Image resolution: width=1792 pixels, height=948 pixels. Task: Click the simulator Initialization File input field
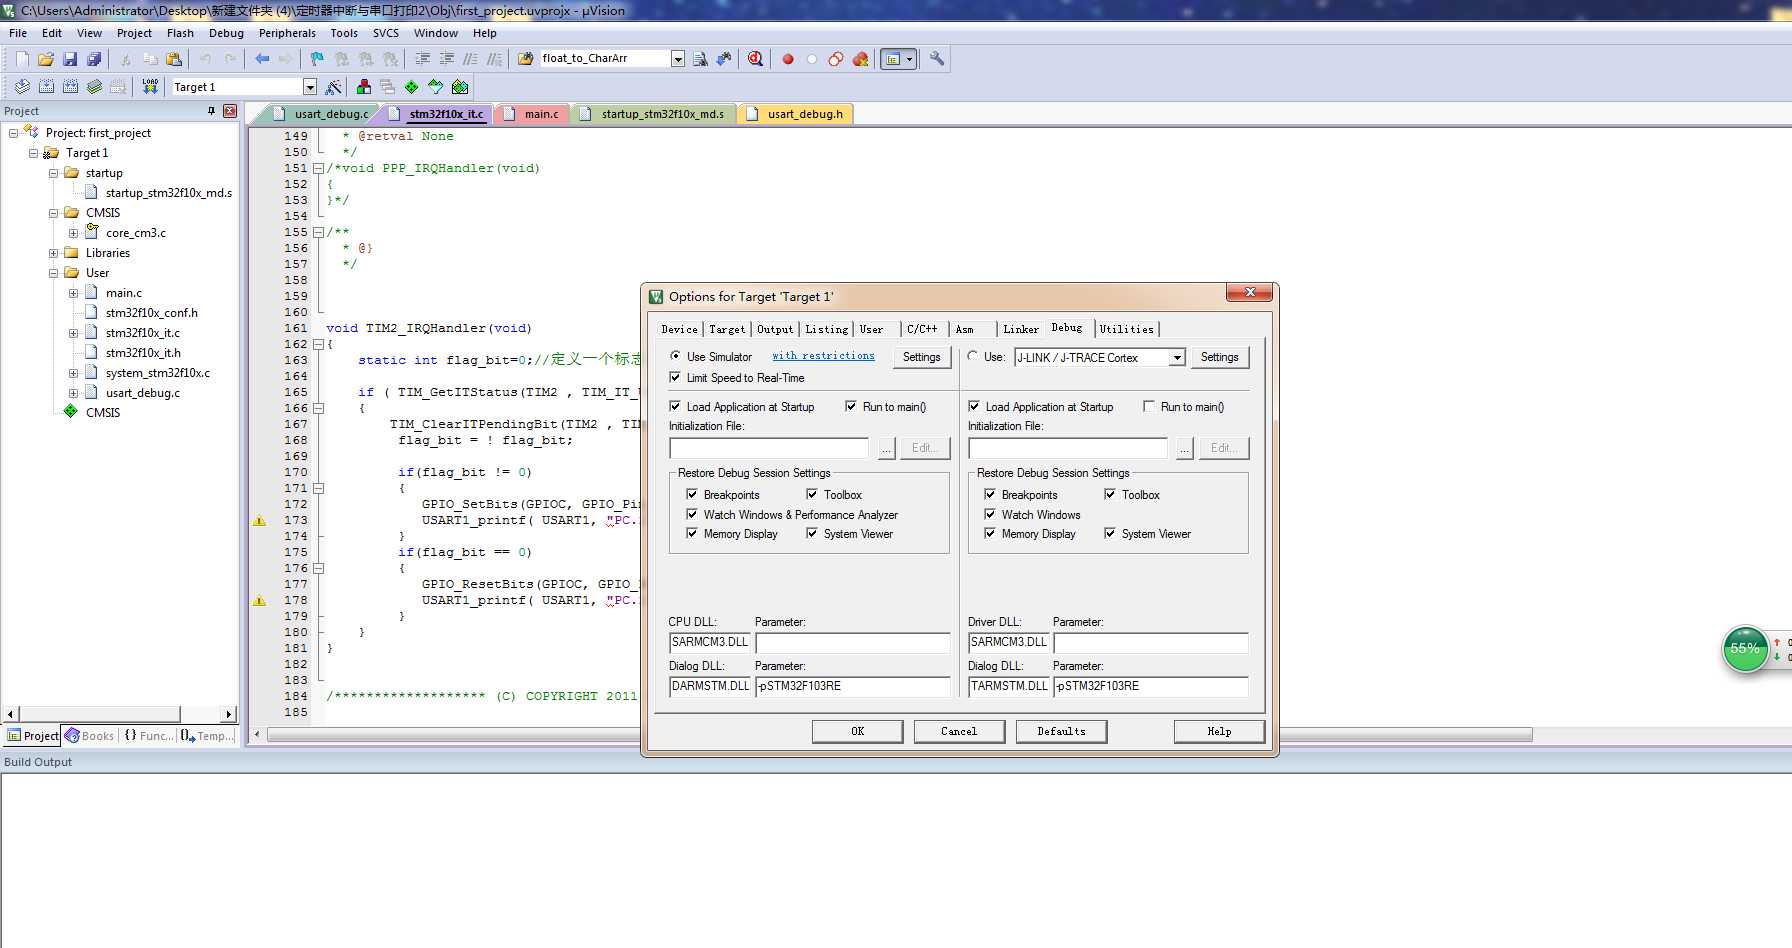[768, 448]
